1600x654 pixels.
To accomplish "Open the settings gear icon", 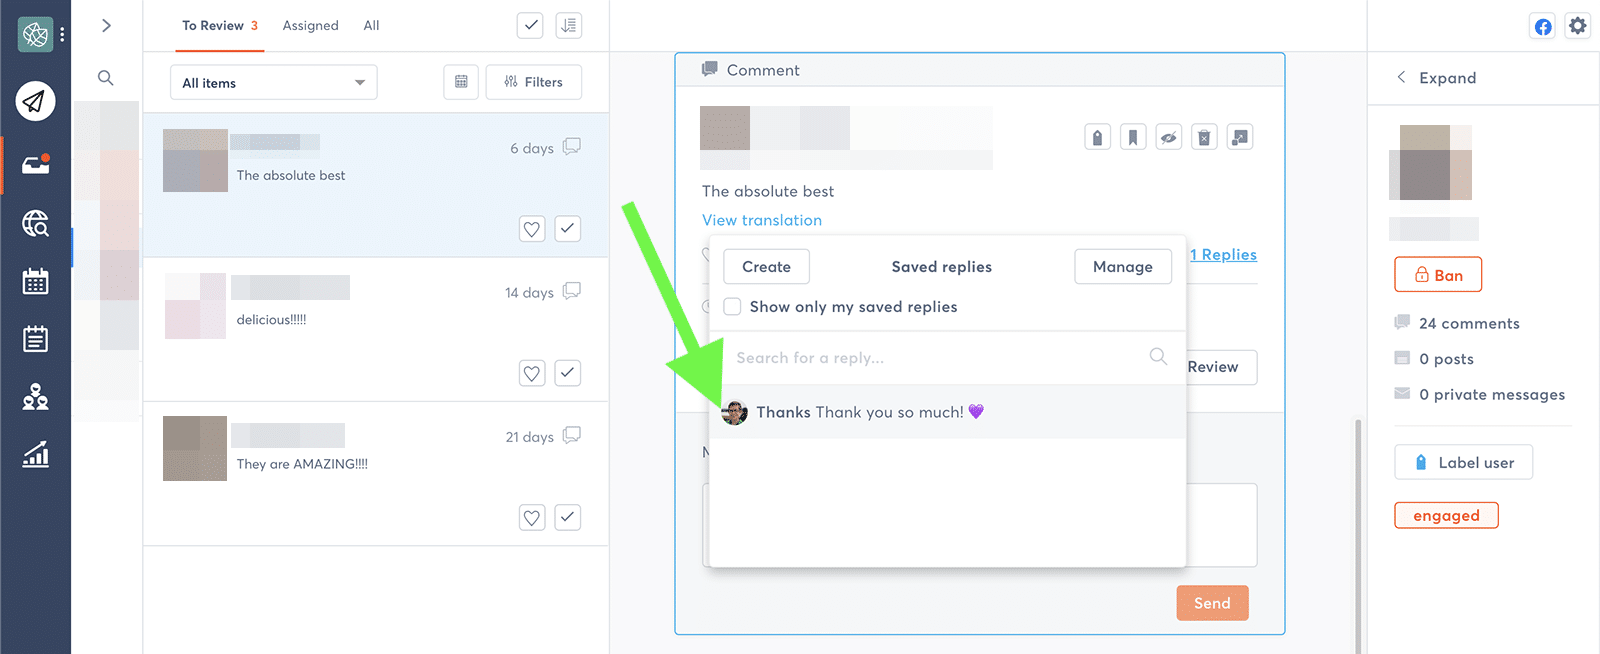I will click(1578, 26).
